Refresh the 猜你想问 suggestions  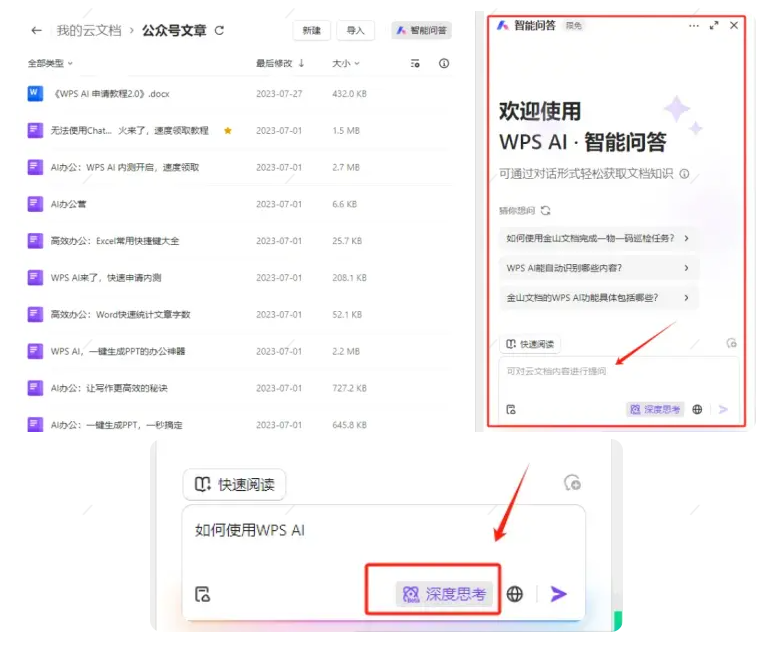pos(546,210)
